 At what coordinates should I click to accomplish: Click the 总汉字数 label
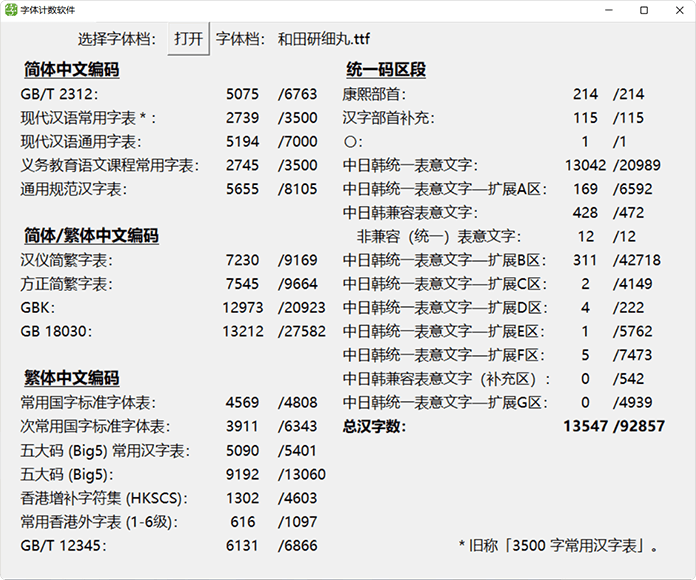point(374,427)
